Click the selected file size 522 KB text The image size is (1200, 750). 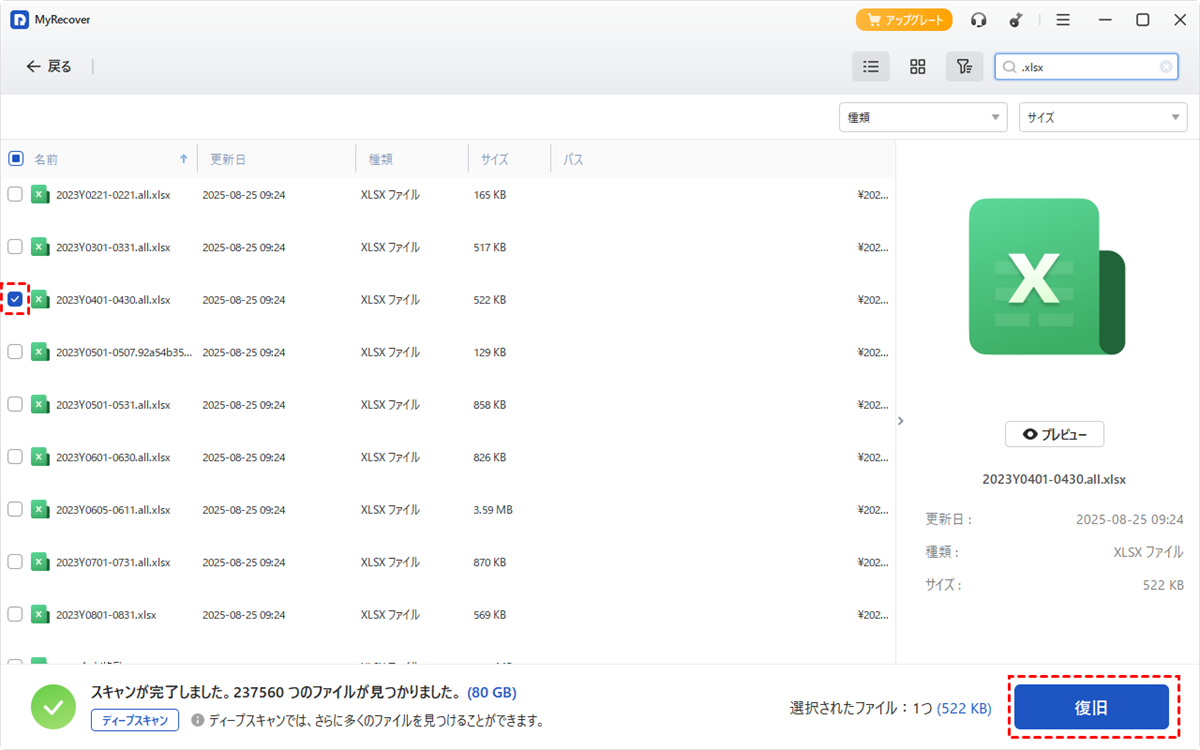point(964,708)
